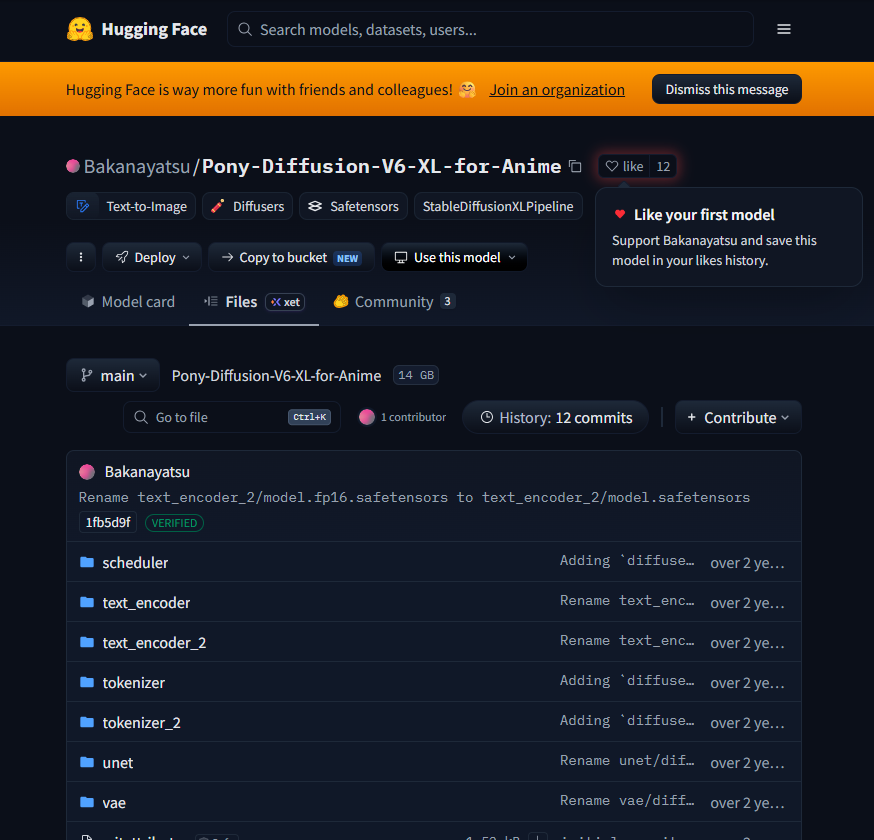The image size is (874, 840).
Task: Click the 14 GB repository size badge
Action: click(x=416, y=375)
